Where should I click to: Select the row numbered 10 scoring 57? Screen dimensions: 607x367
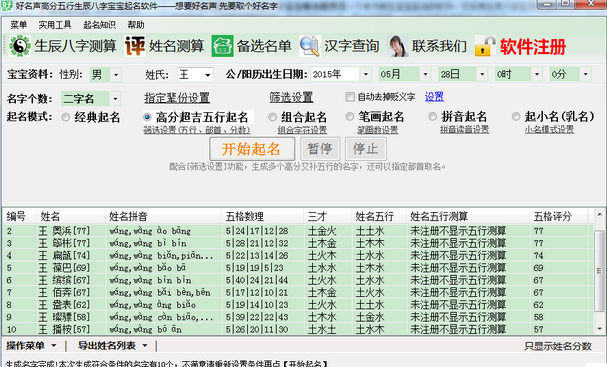pos(298,329)
